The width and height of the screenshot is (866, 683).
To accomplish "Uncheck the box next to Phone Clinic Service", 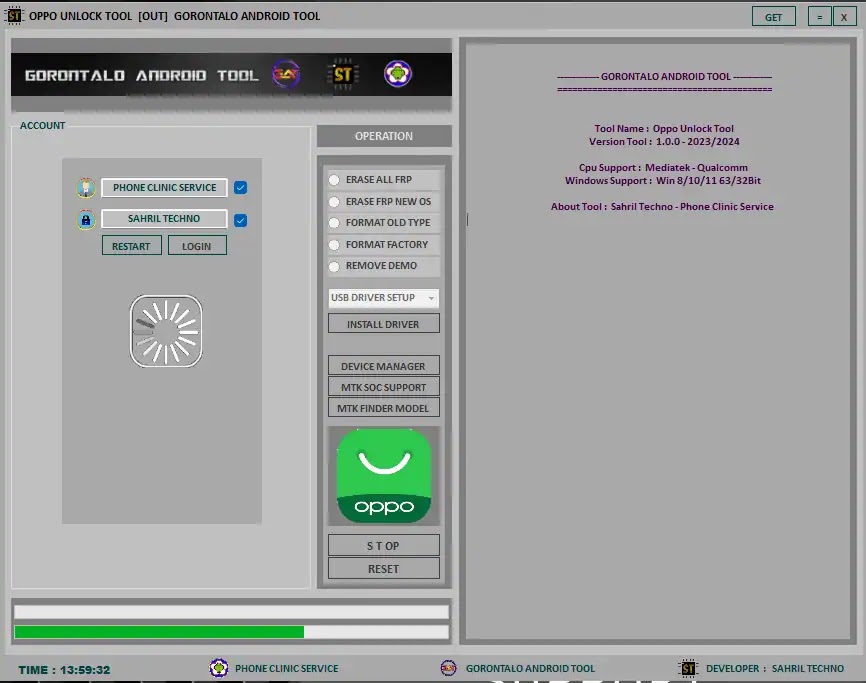I will (240, 188).
